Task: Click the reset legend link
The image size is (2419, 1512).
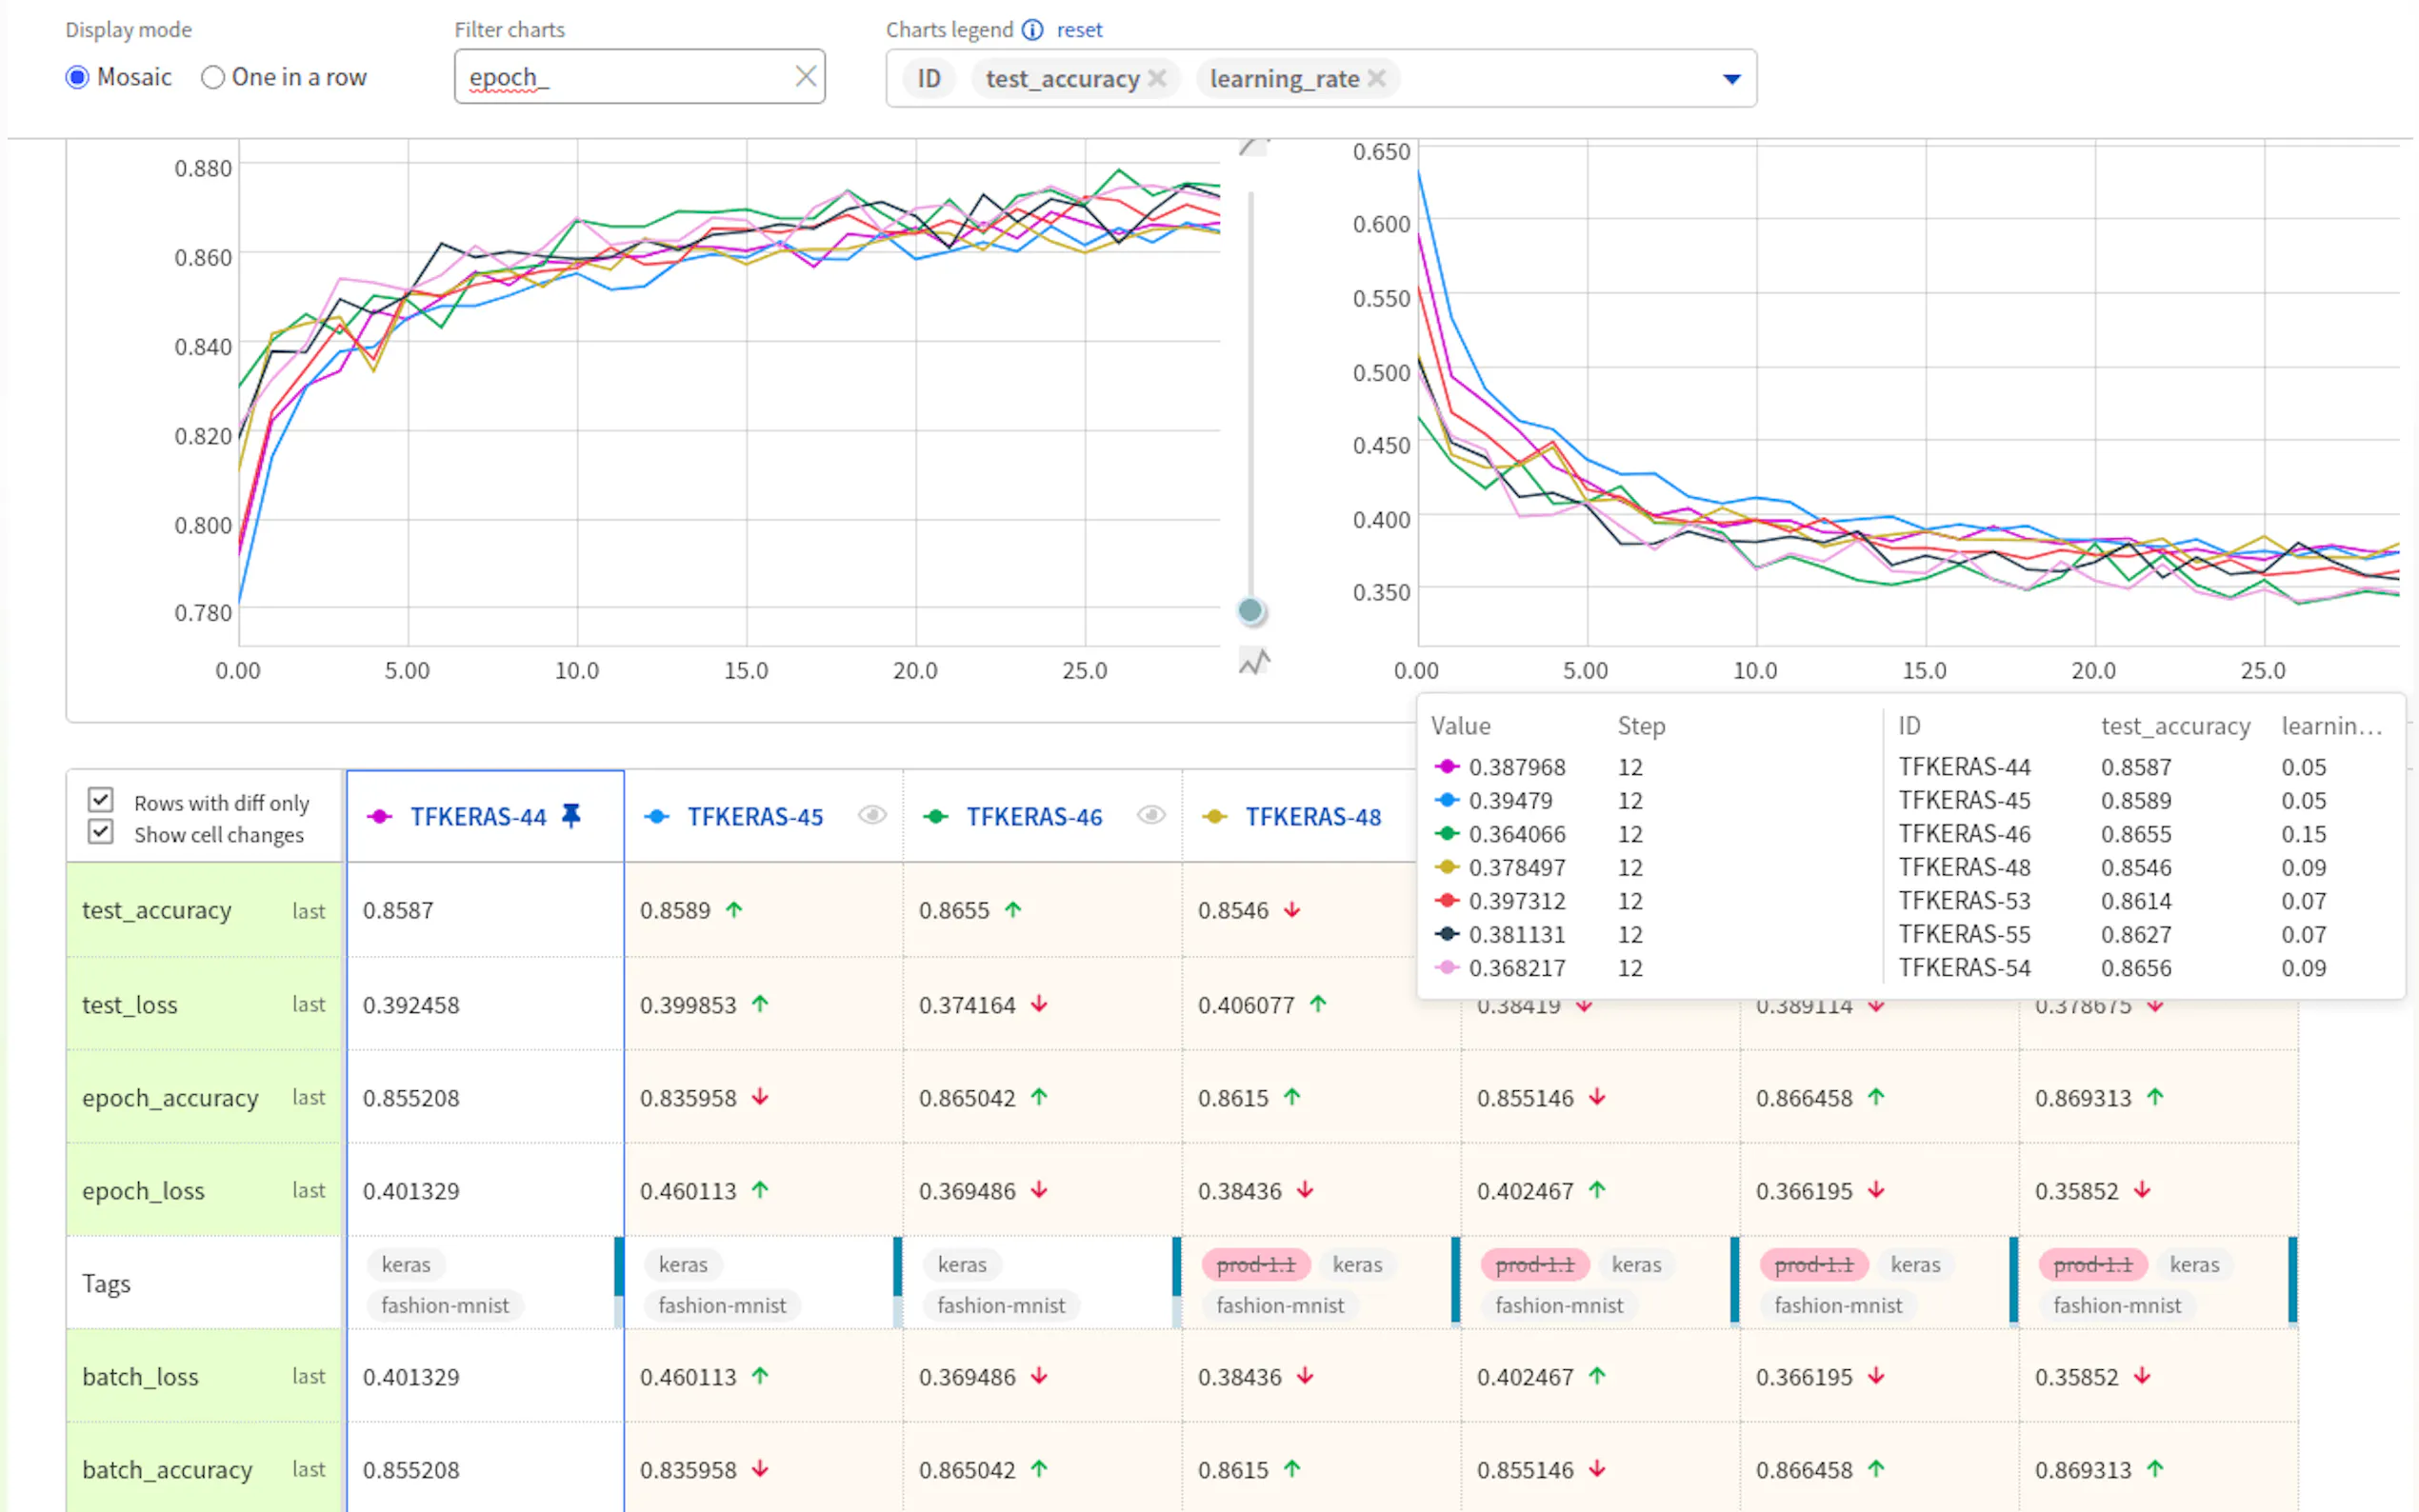Action: point(1079,30)
